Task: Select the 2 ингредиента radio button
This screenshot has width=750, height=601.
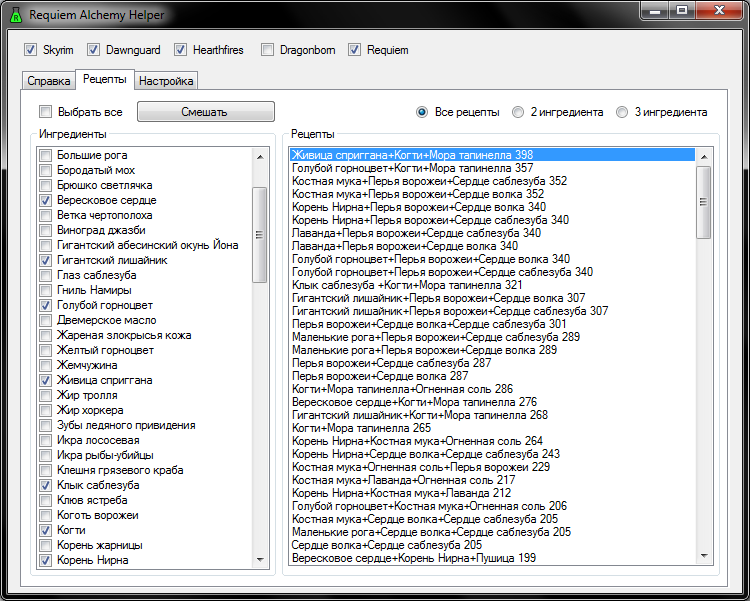Action: pos(518,112)
